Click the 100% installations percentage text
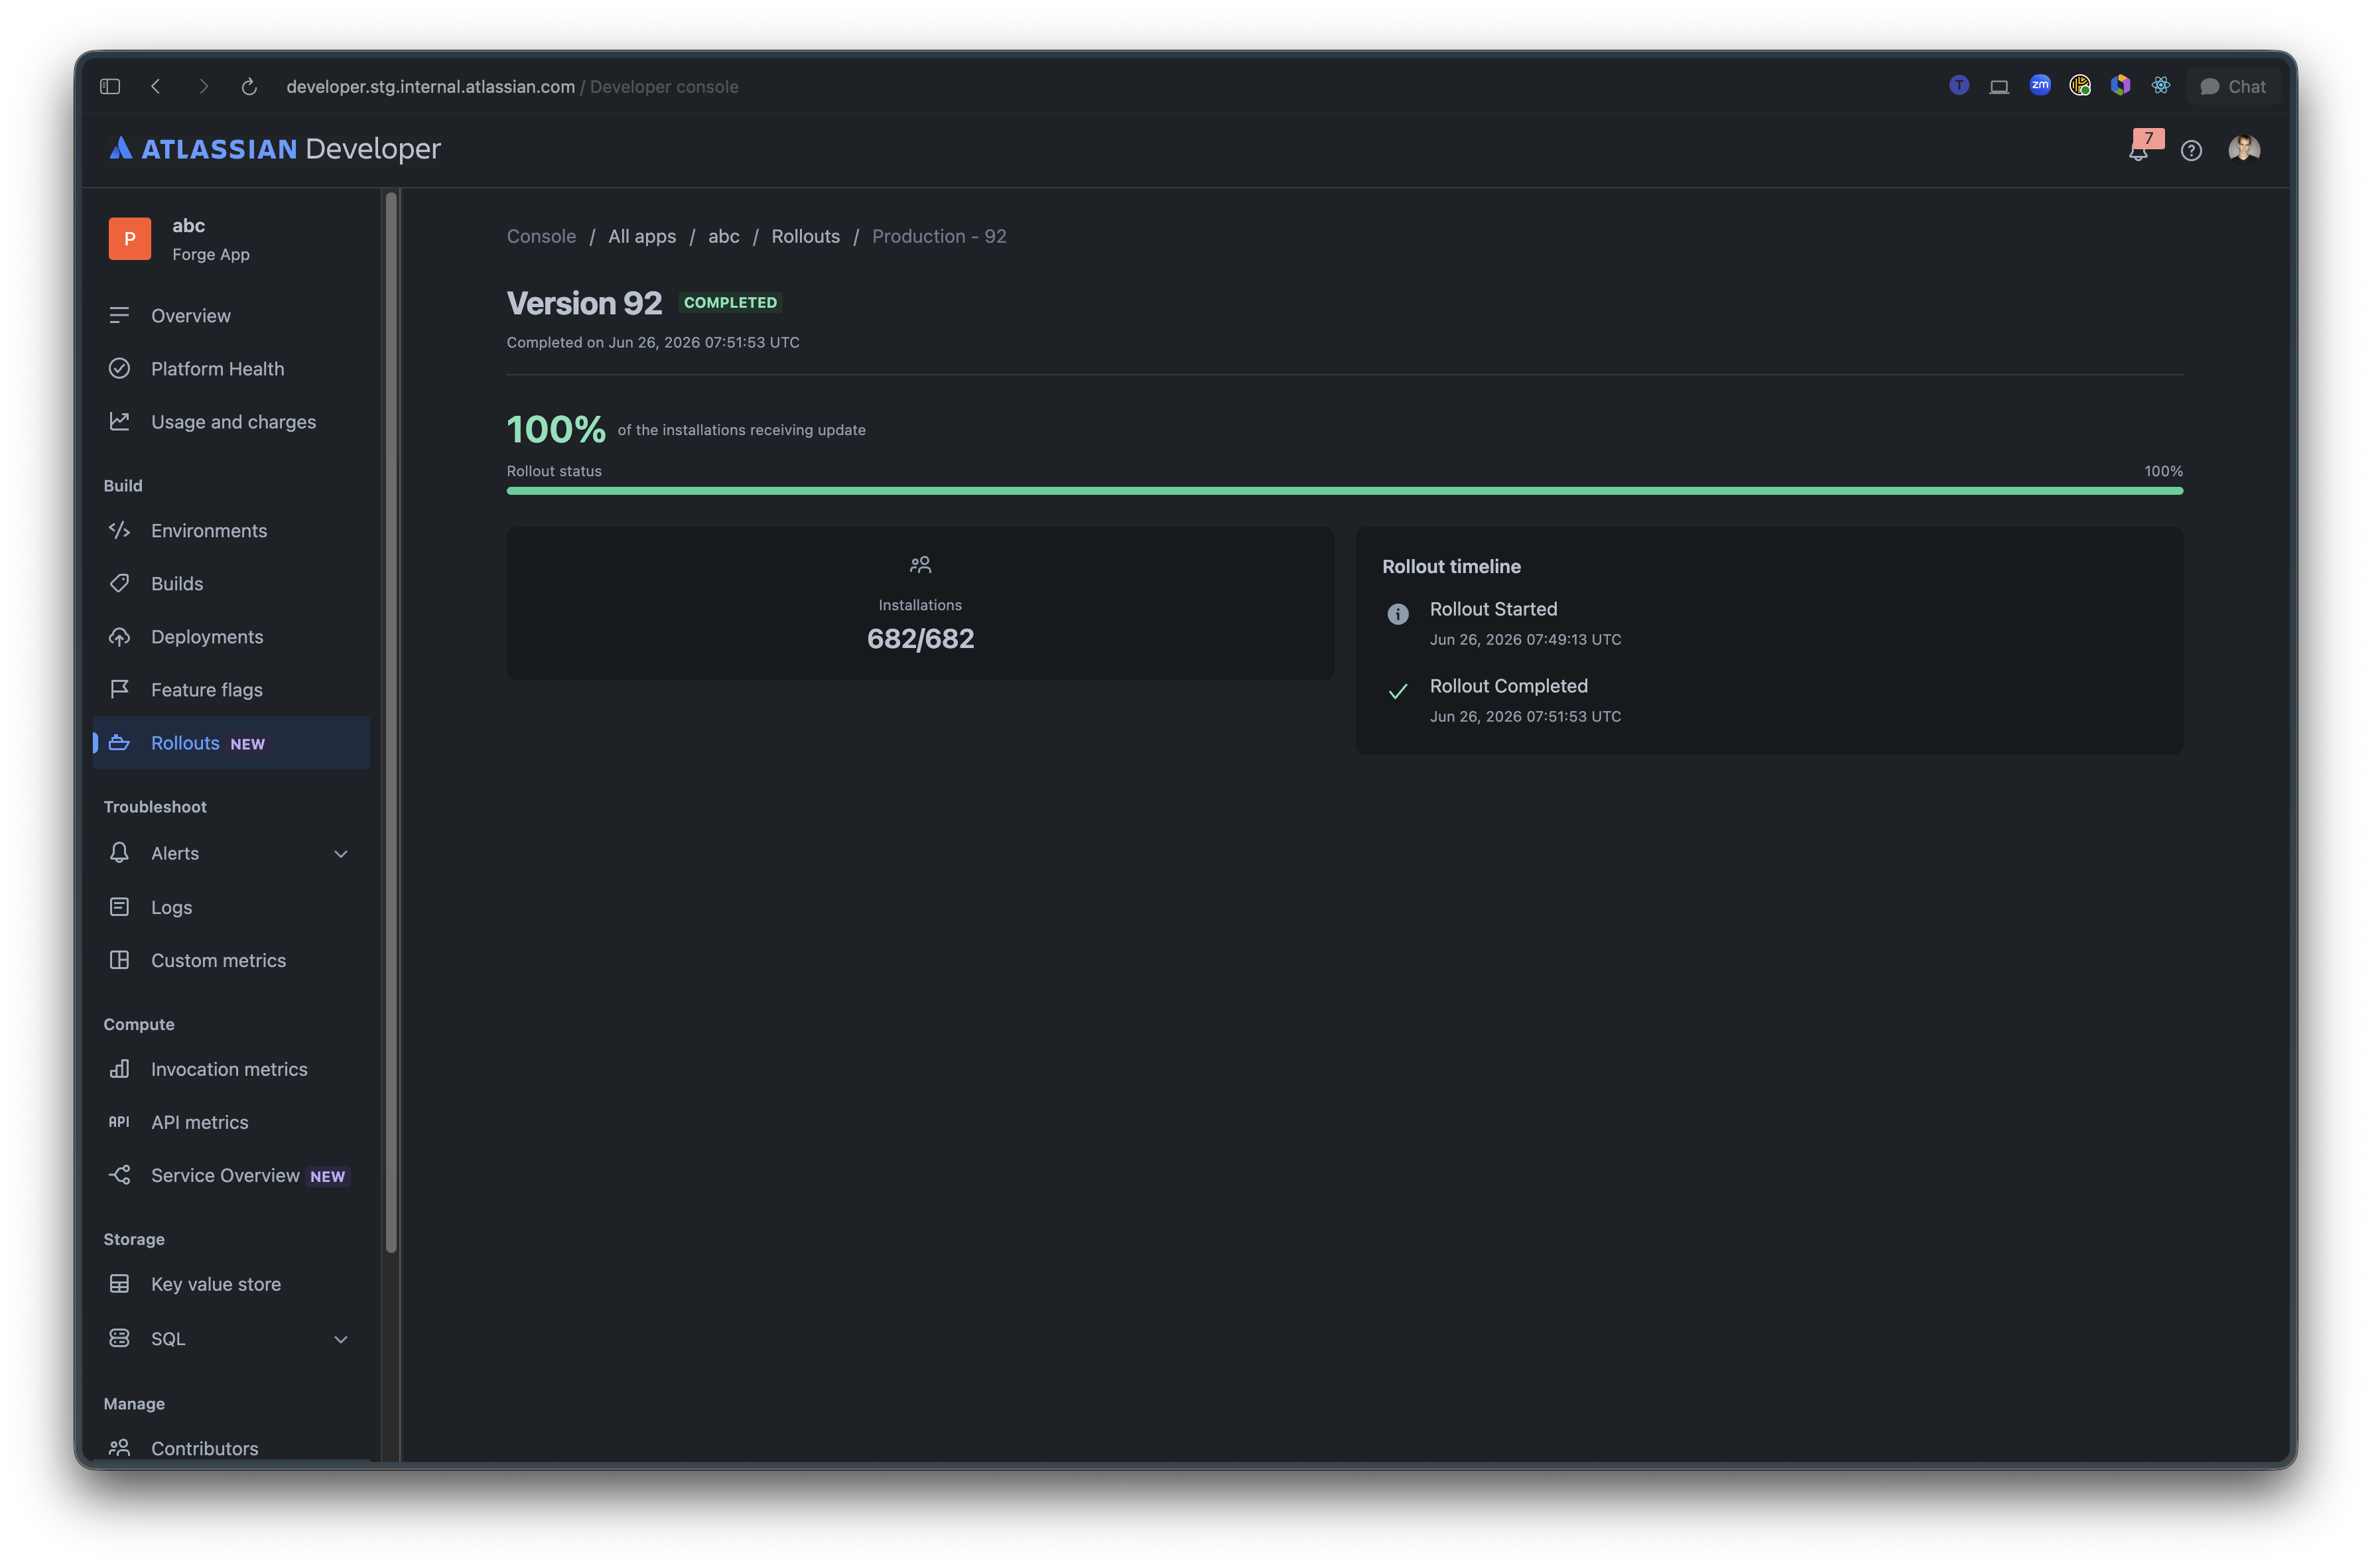Image resolution: width=2372 pixels, height=1568 pixels. pos(556,430)
